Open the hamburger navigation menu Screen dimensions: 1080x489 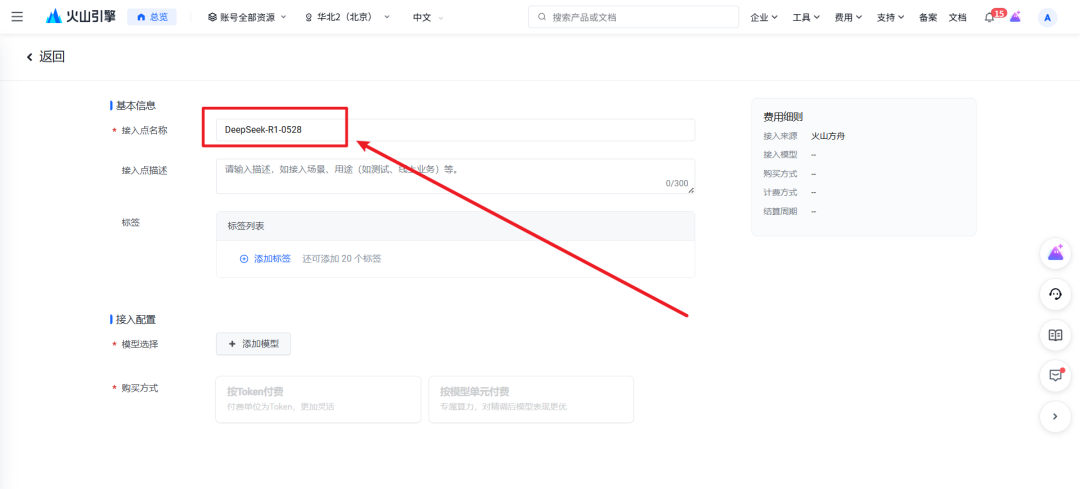click(17, 17)
